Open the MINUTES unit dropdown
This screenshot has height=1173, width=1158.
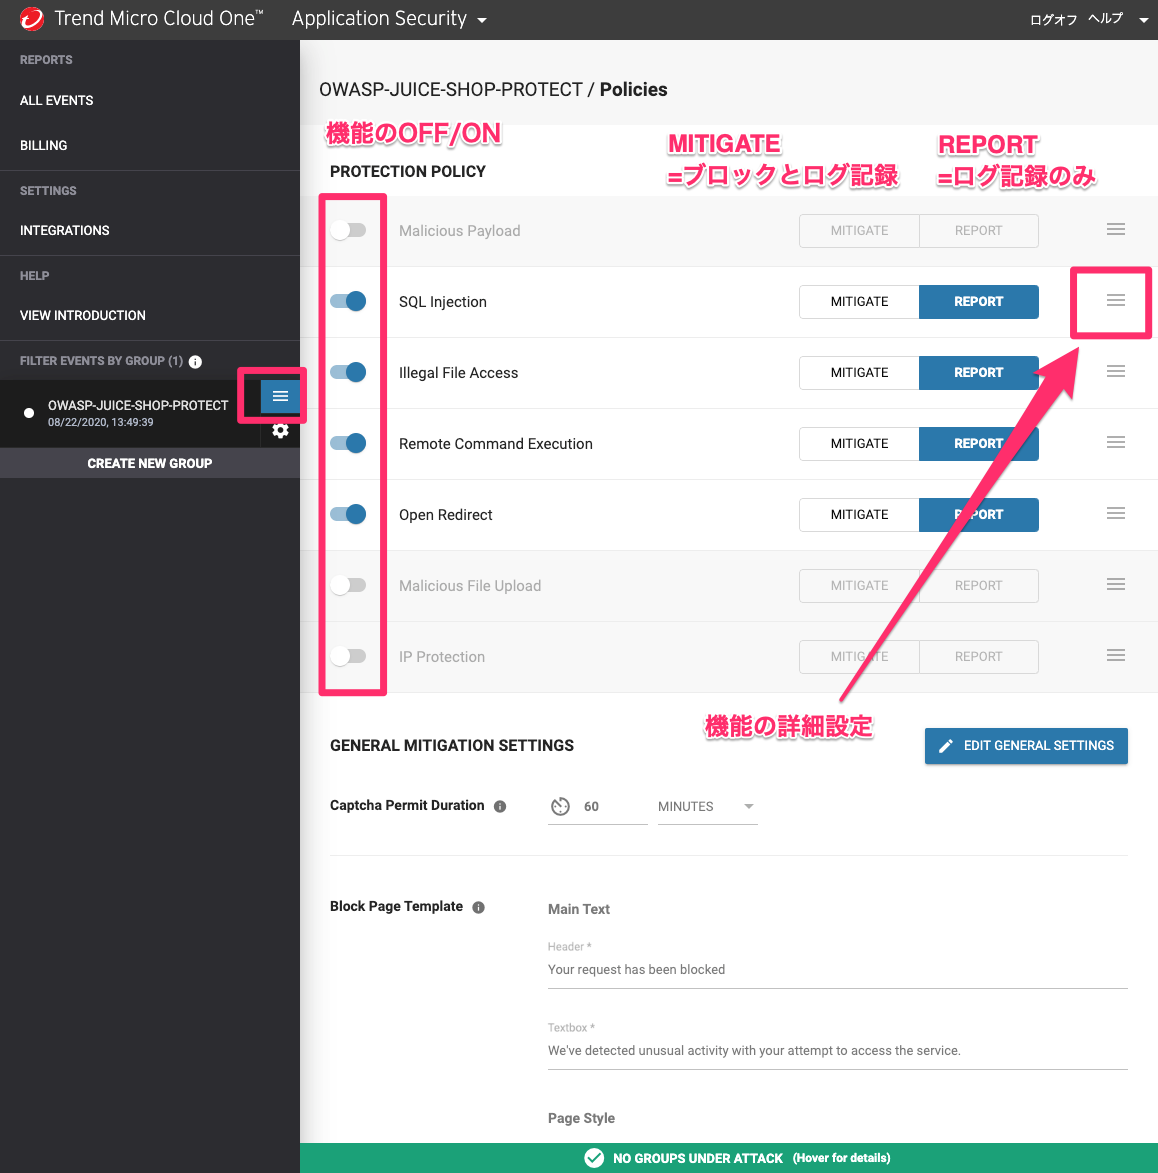click(x=707, y=806)
